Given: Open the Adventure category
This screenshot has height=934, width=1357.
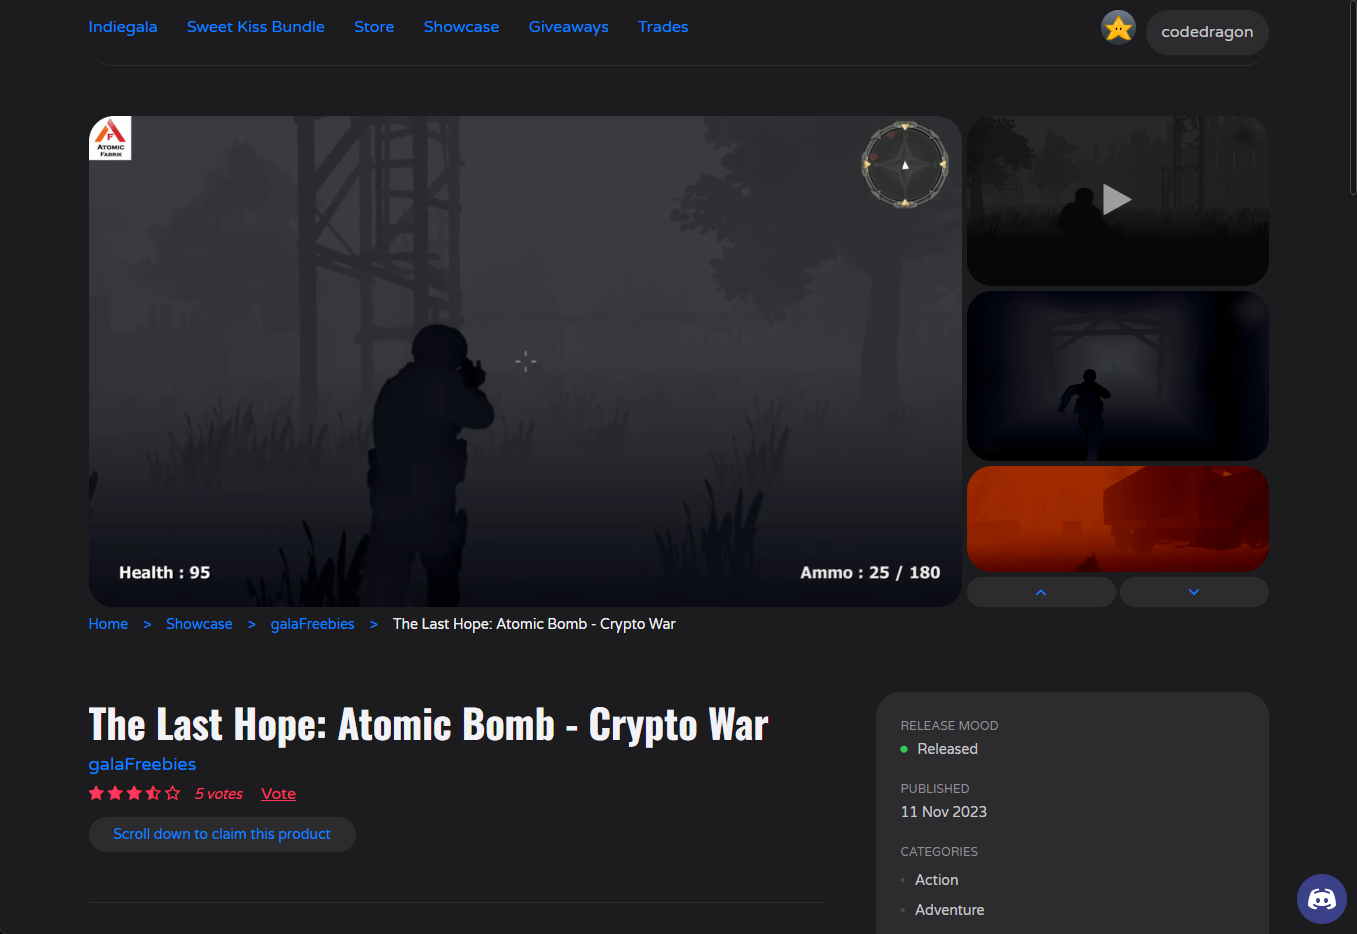Looking at the screenshot, I should [949, 910].
